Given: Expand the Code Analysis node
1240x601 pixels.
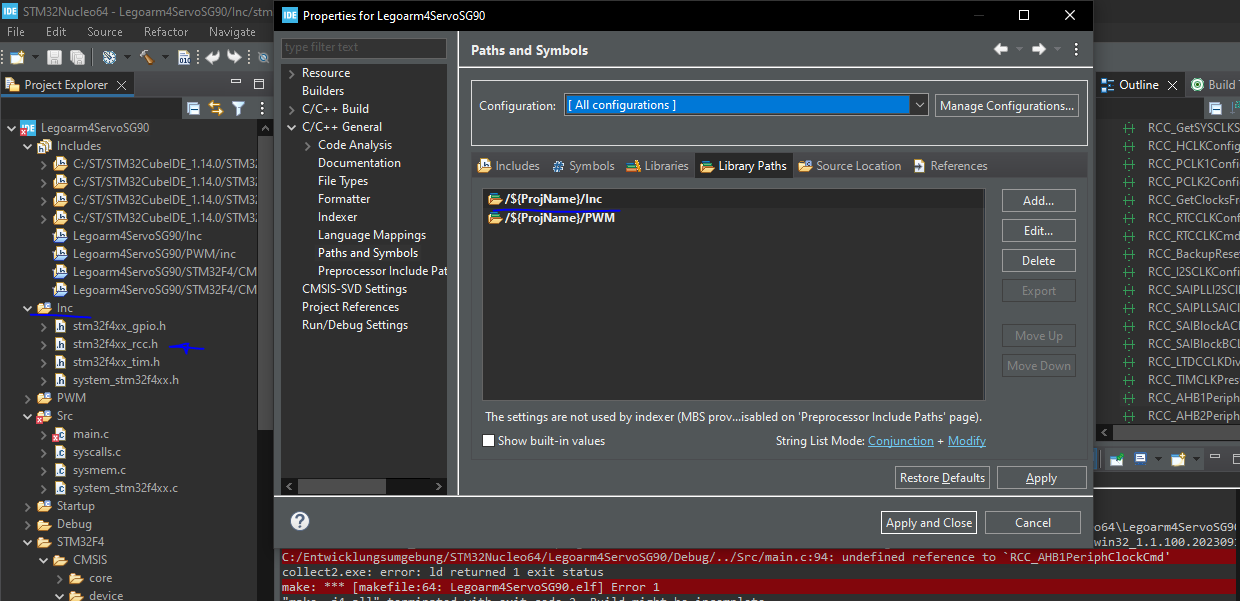Looking at the screenshot, I should 308,145.
